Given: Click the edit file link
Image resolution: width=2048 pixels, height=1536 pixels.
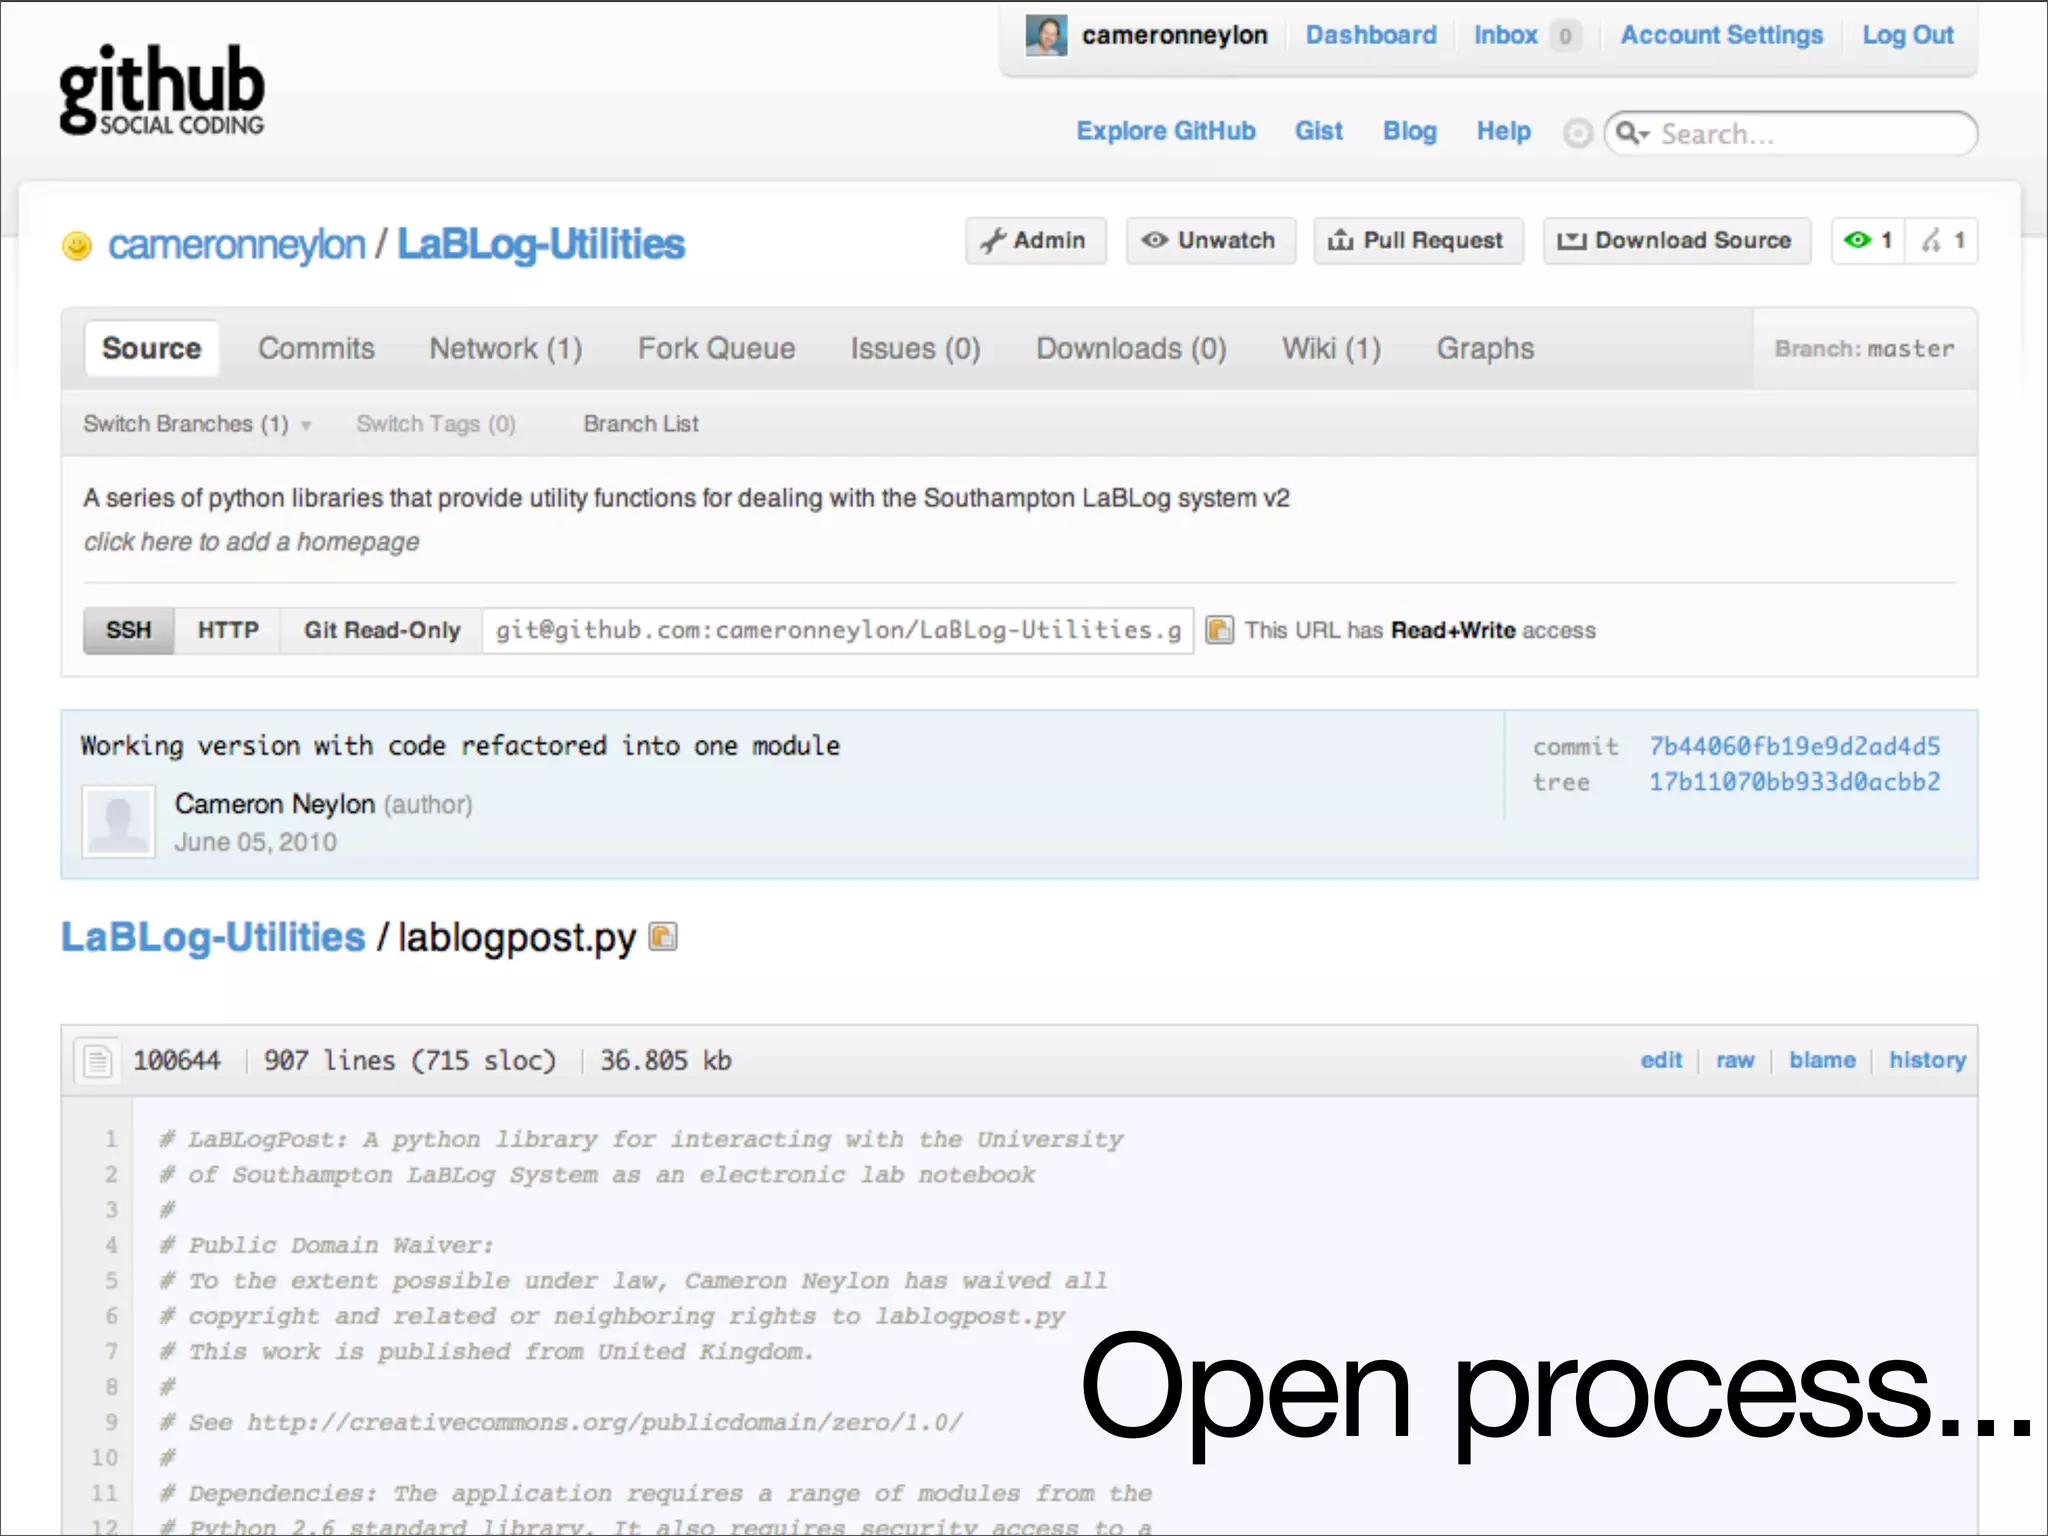Looking at the screenshot, I should (x=1661, y=1060).
